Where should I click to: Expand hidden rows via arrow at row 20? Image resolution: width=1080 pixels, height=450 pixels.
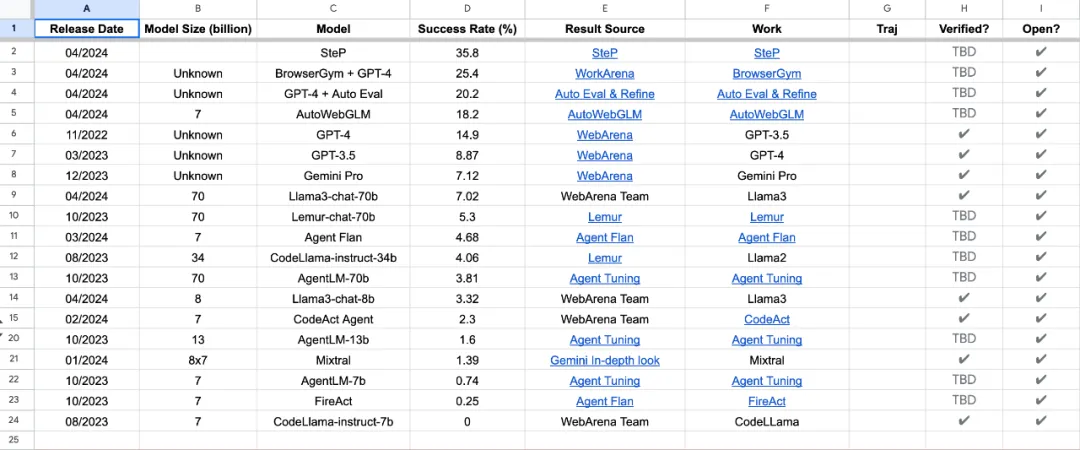(x=3, y=335)
